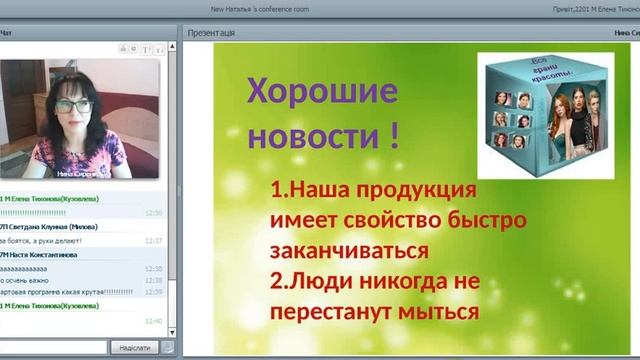Click the chat scrollbar thumb
This screenshot has height=360, width=640.
(172, 165)
